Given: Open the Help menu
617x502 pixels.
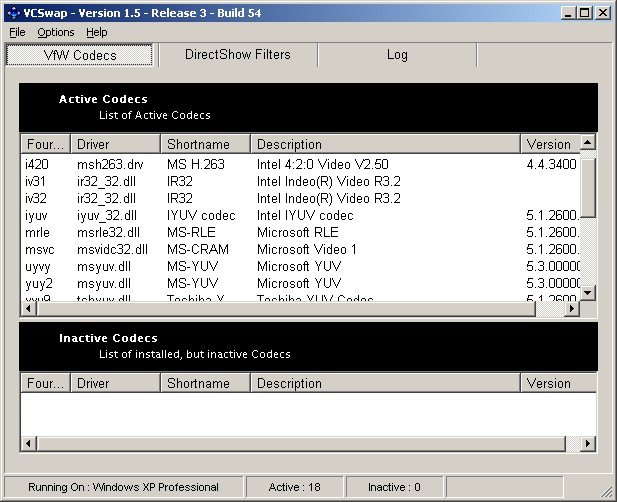Looking at the screenshot, I should pos(96,32).
